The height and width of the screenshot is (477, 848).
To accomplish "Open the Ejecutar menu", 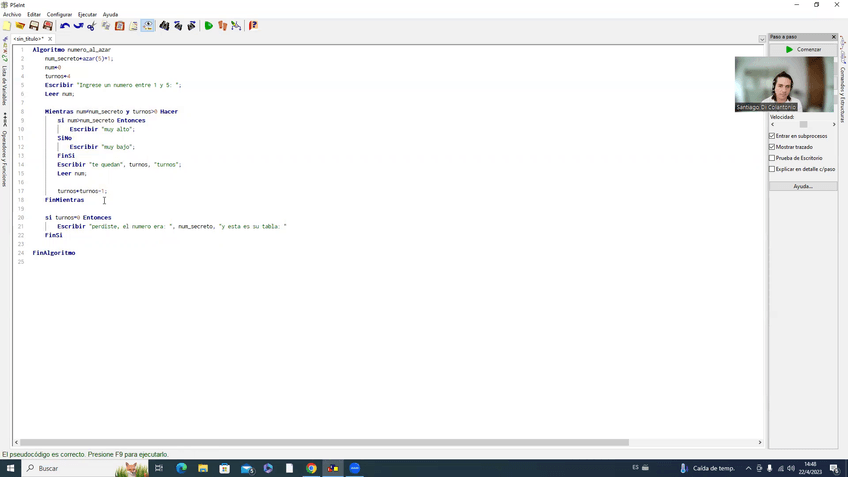I will pyautogui.click(x=87, y=14).
